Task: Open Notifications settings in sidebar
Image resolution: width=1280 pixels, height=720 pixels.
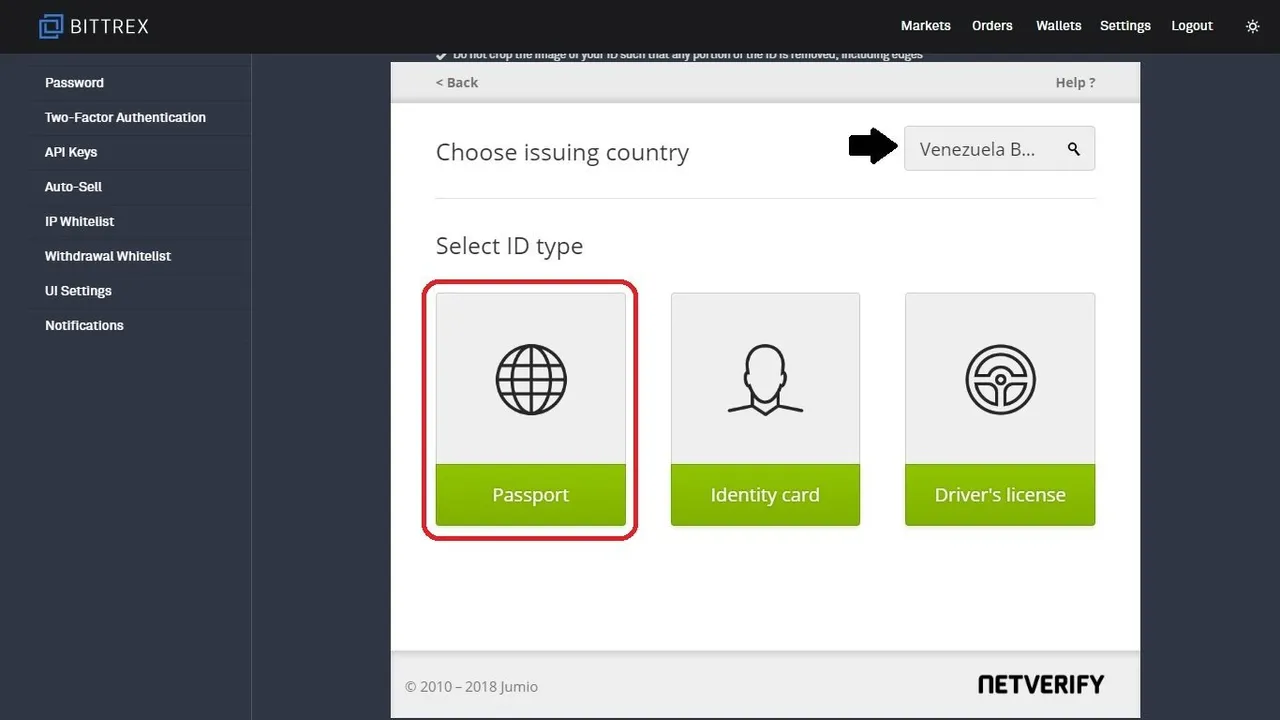Action: click(x=84, y=325)
